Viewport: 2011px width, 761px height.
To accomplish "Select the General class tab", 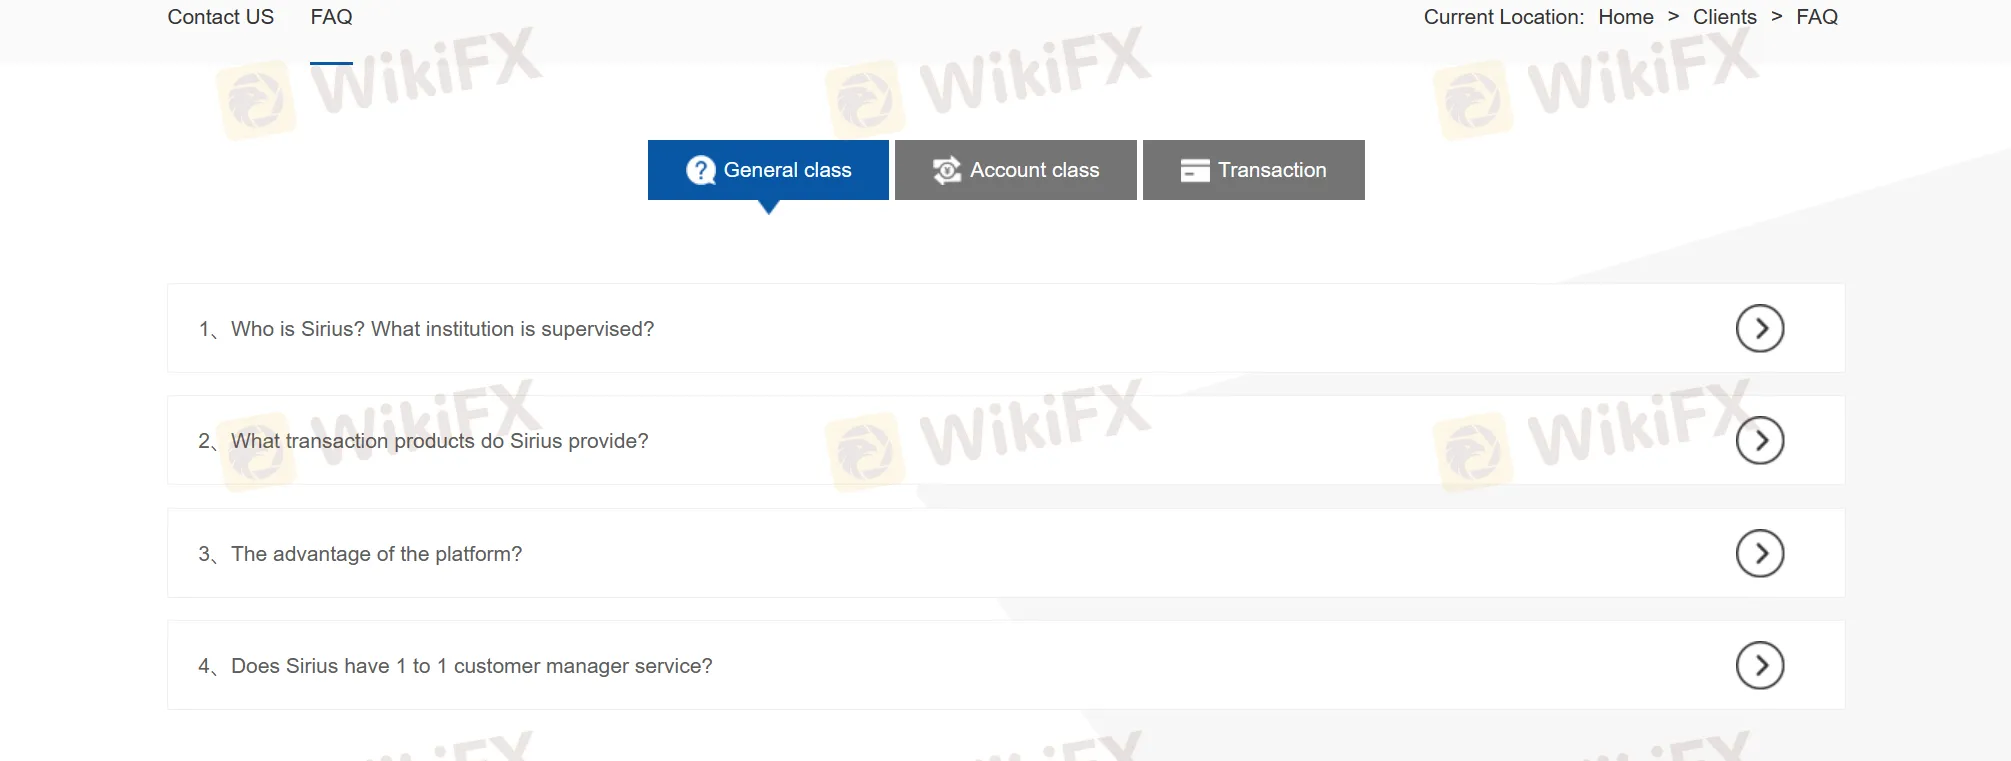I will tap(768, 170).
